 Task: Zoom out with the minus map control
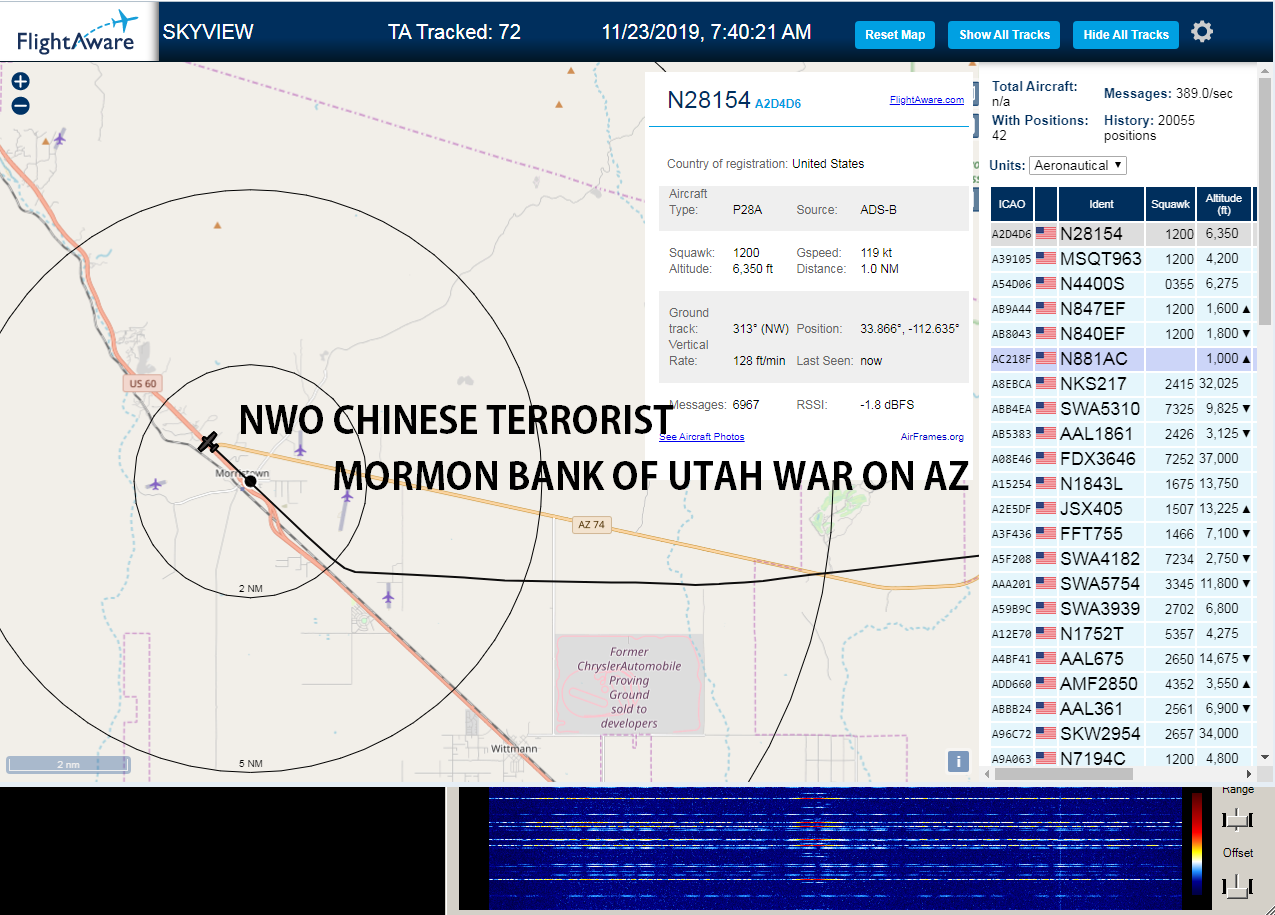20,106
